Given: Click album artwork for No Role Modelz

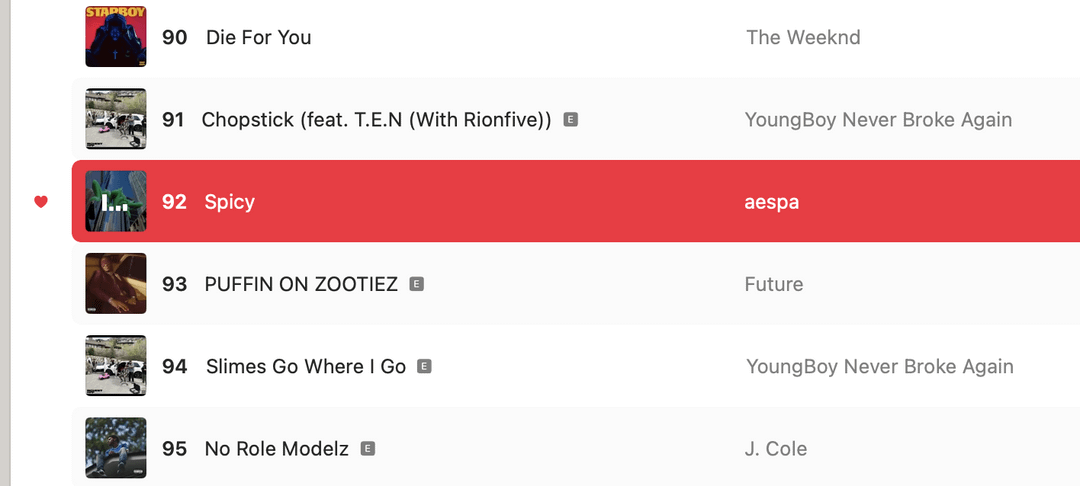Looking at the screenshot, I should 116,448.
